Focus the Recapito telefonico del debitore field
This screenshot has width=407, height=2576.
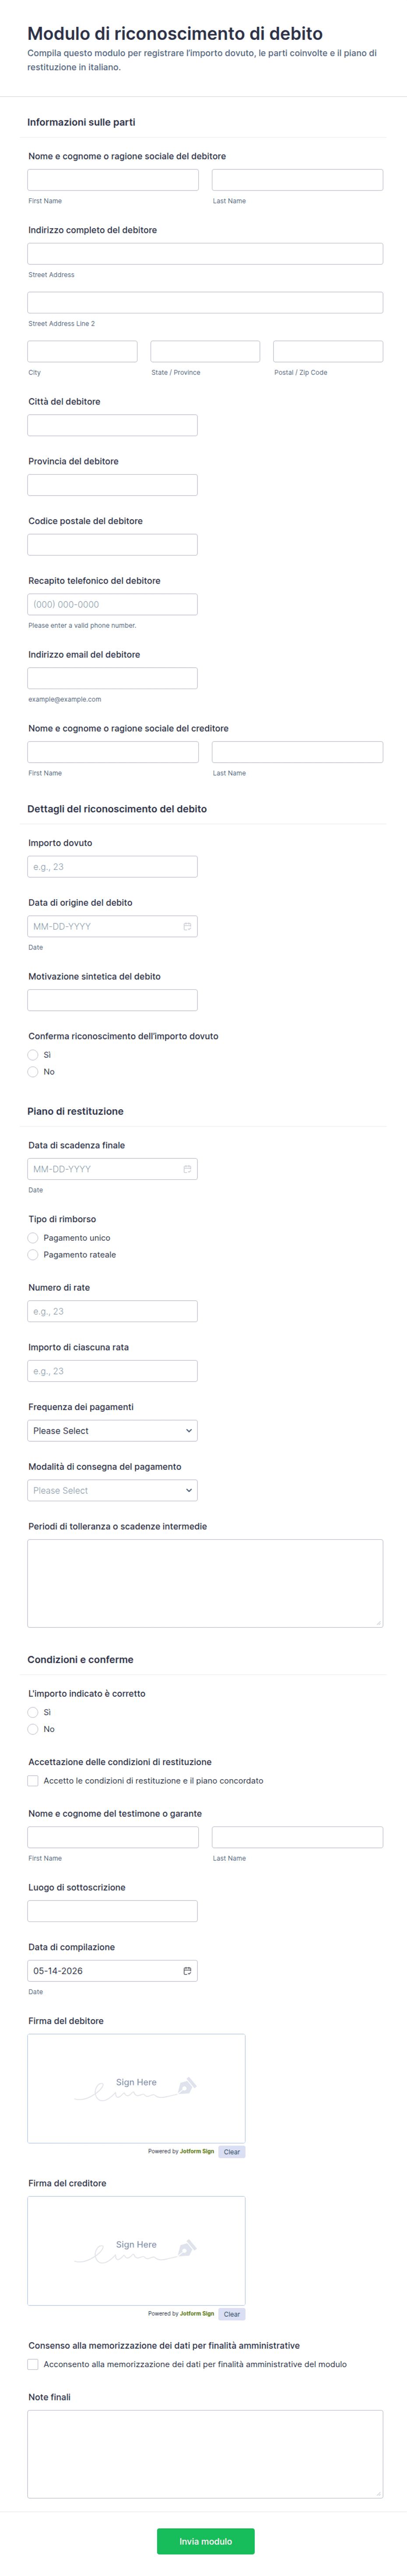tap(112, 604)
